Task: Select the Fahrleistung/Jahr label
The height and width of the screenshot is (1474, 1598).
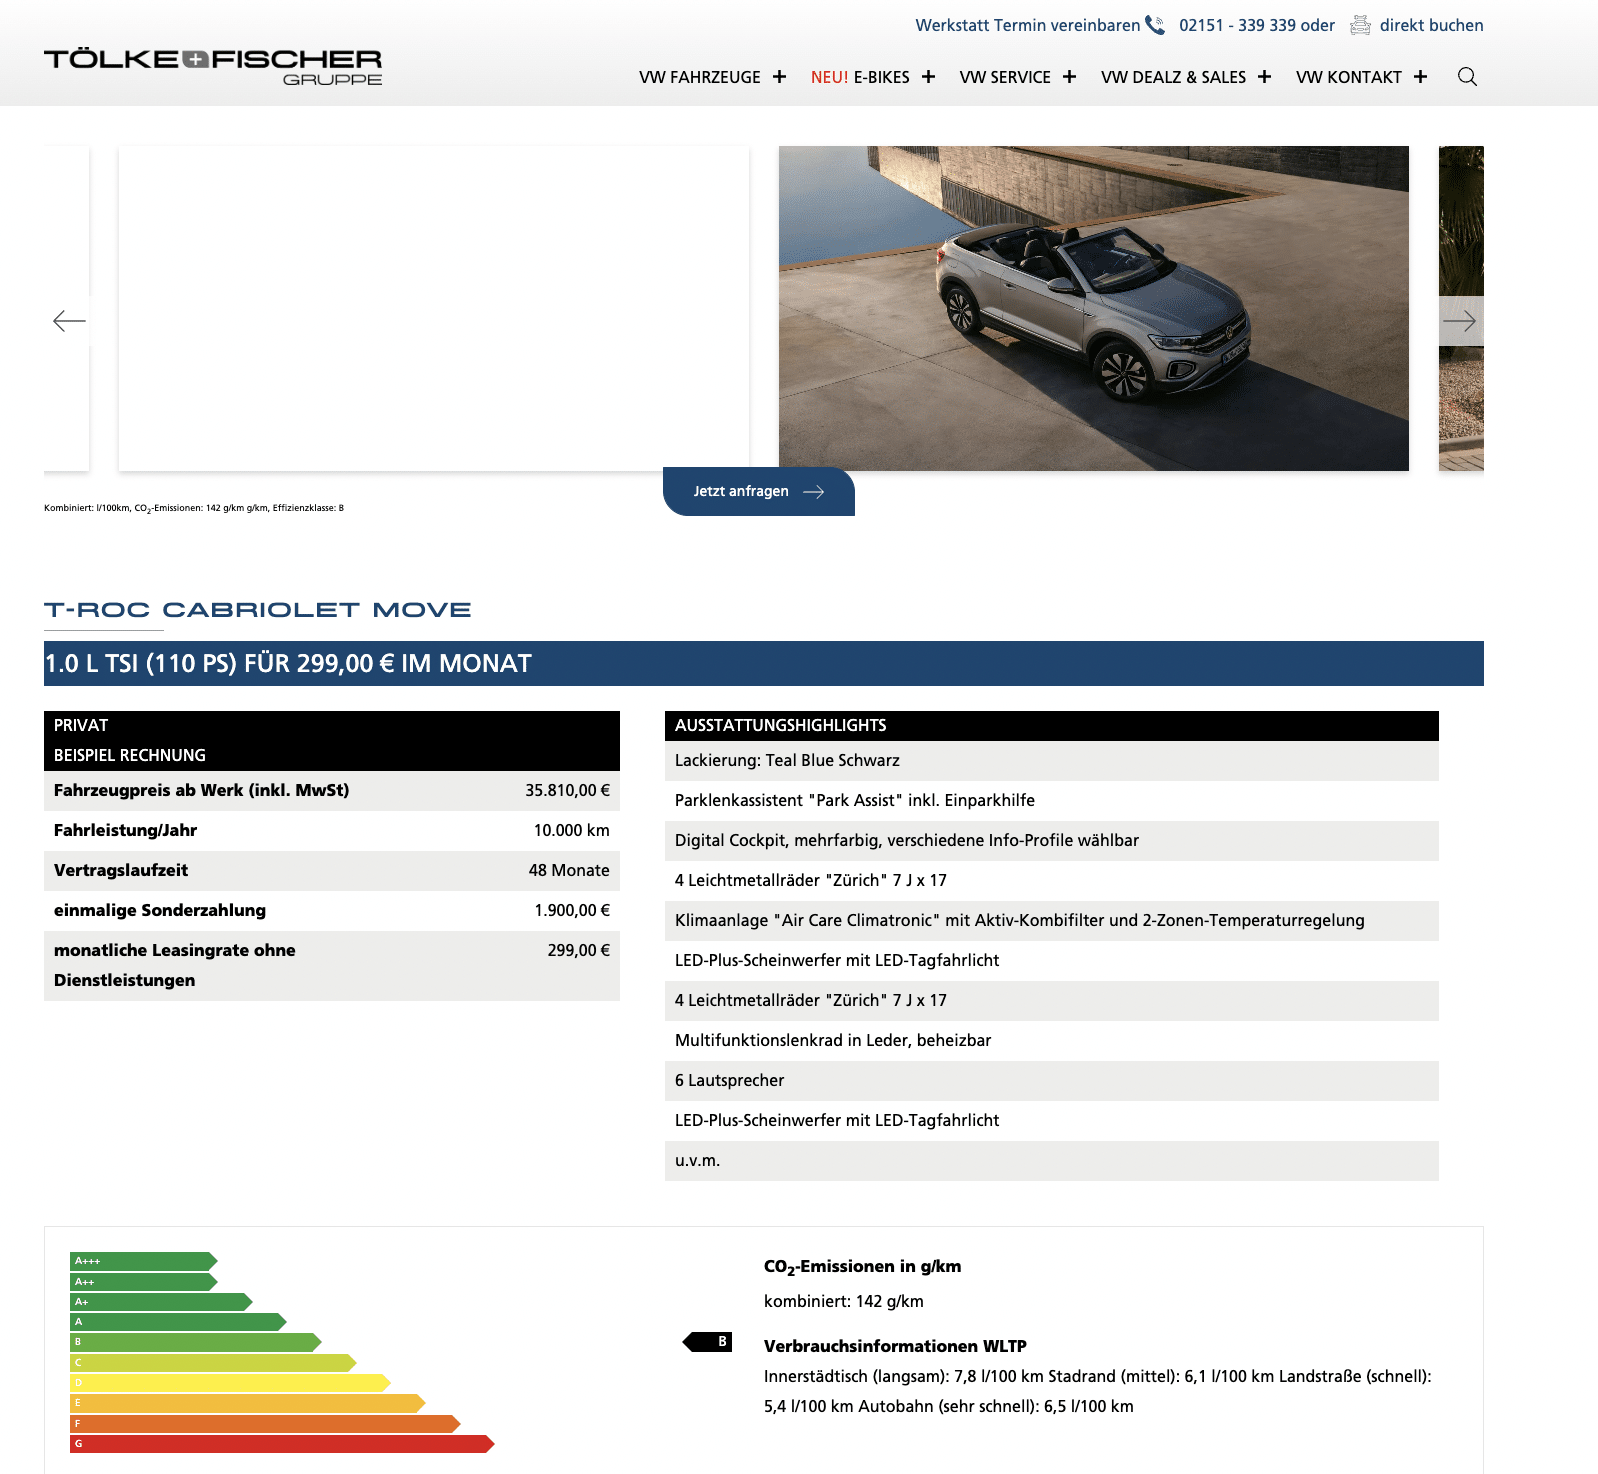Action: 125,830
